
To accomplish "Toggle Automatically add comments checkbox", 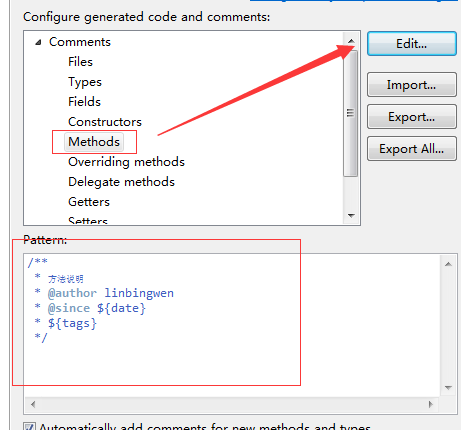I will click(x=29, y=426).
